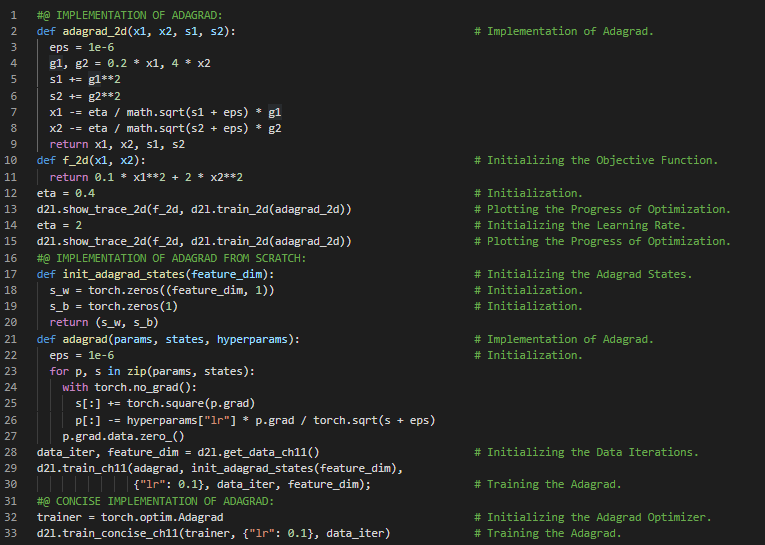This screenshot has height=545, width=765.
Task: Place cursor on adagrad_2d function definition name
Action: 102,32
